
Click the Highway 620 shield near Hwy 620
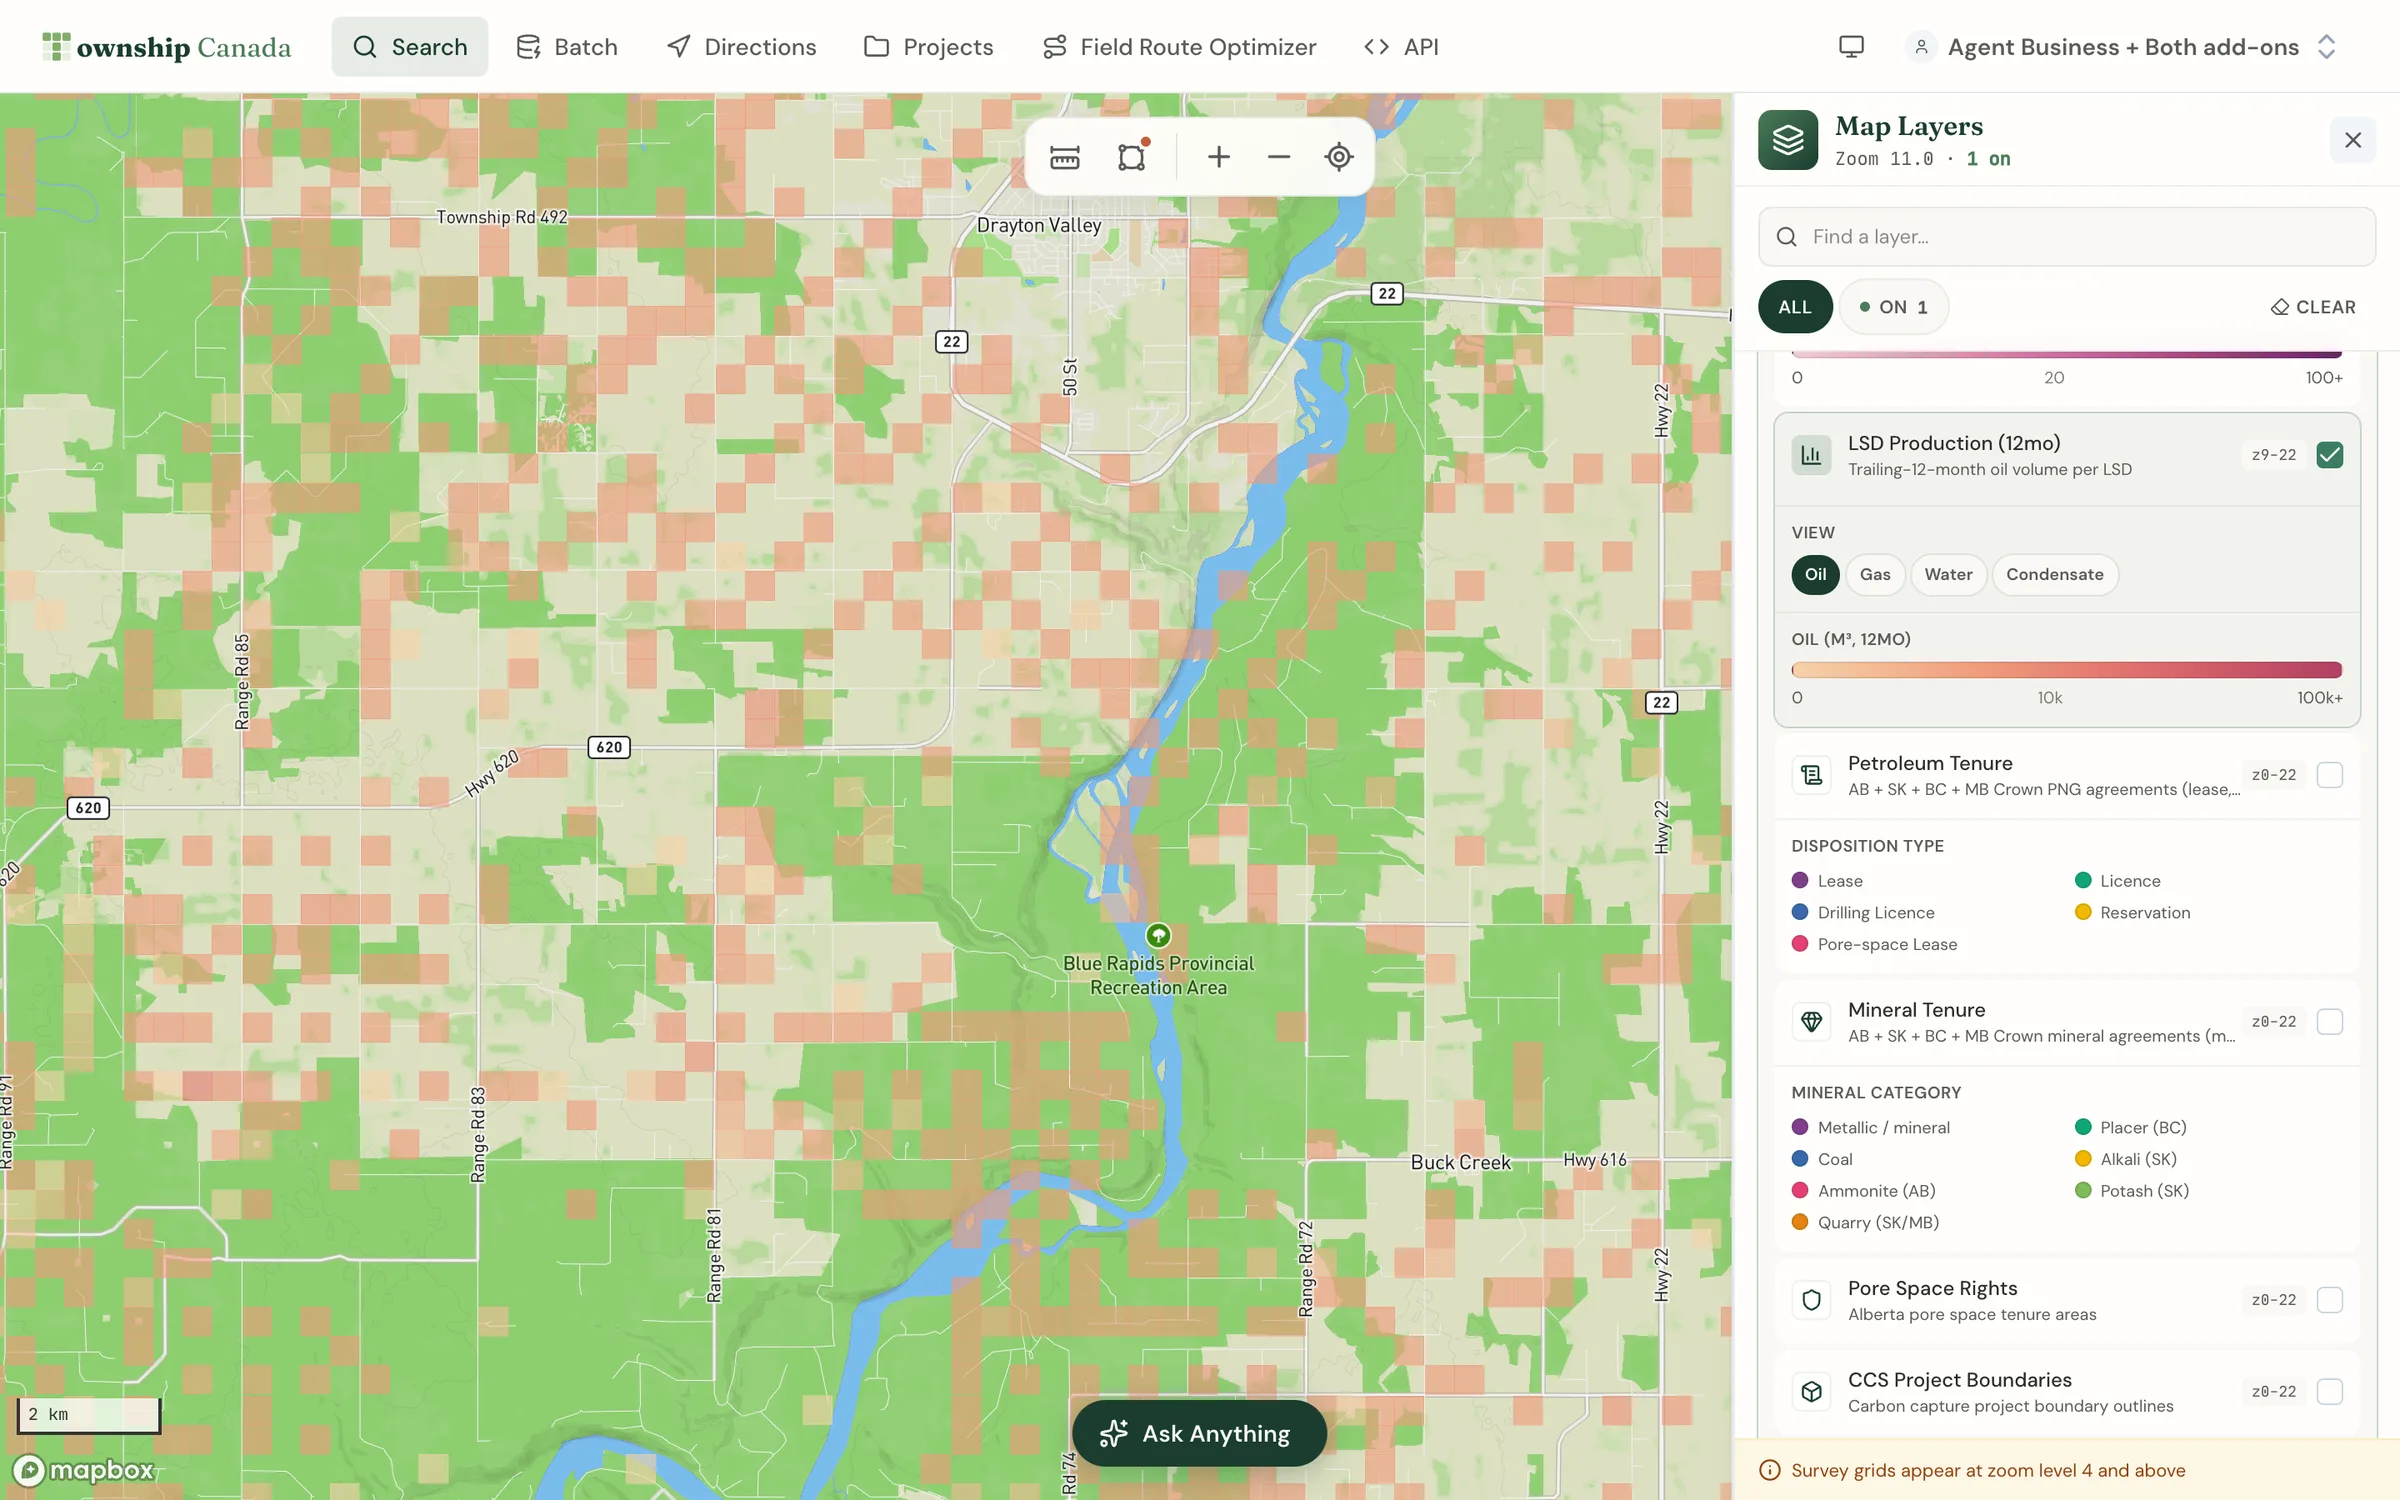609,747
